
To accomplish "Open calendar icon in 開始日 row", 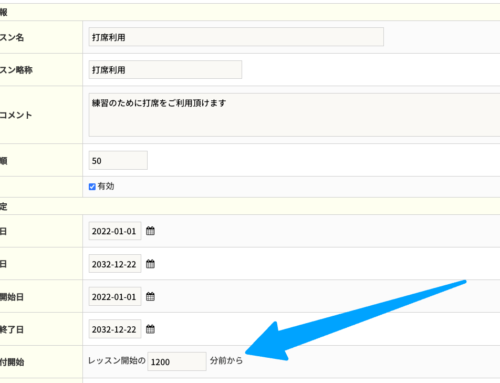I will [x=150, y=296].
